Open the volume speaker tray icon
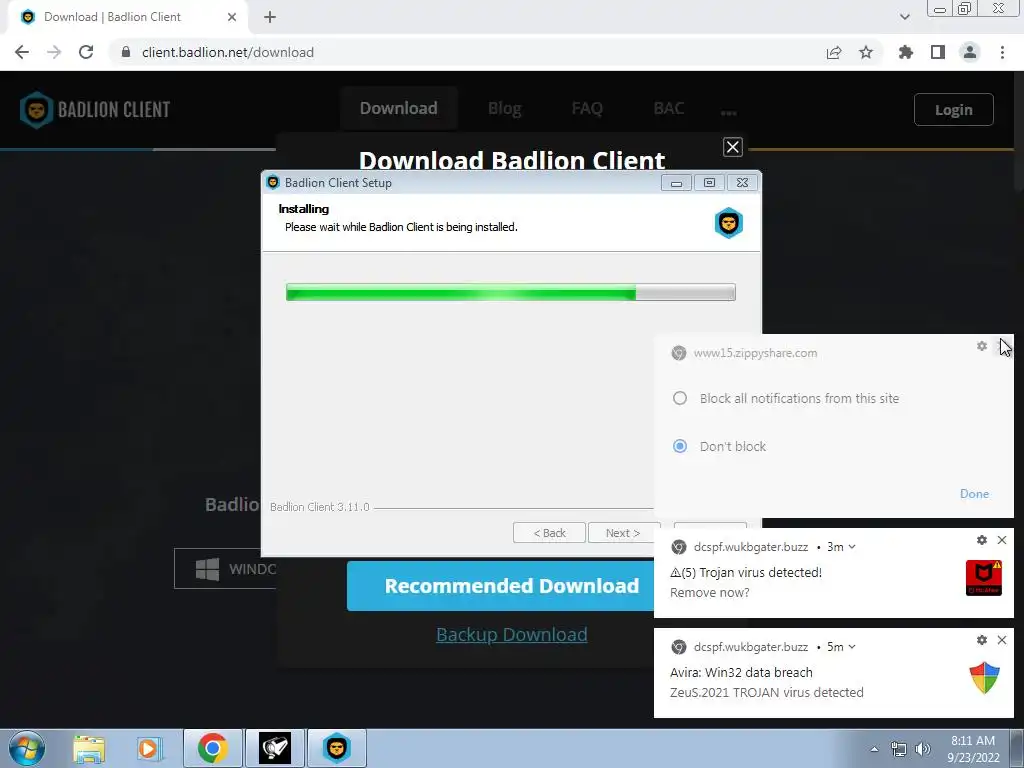 (923, 749)
